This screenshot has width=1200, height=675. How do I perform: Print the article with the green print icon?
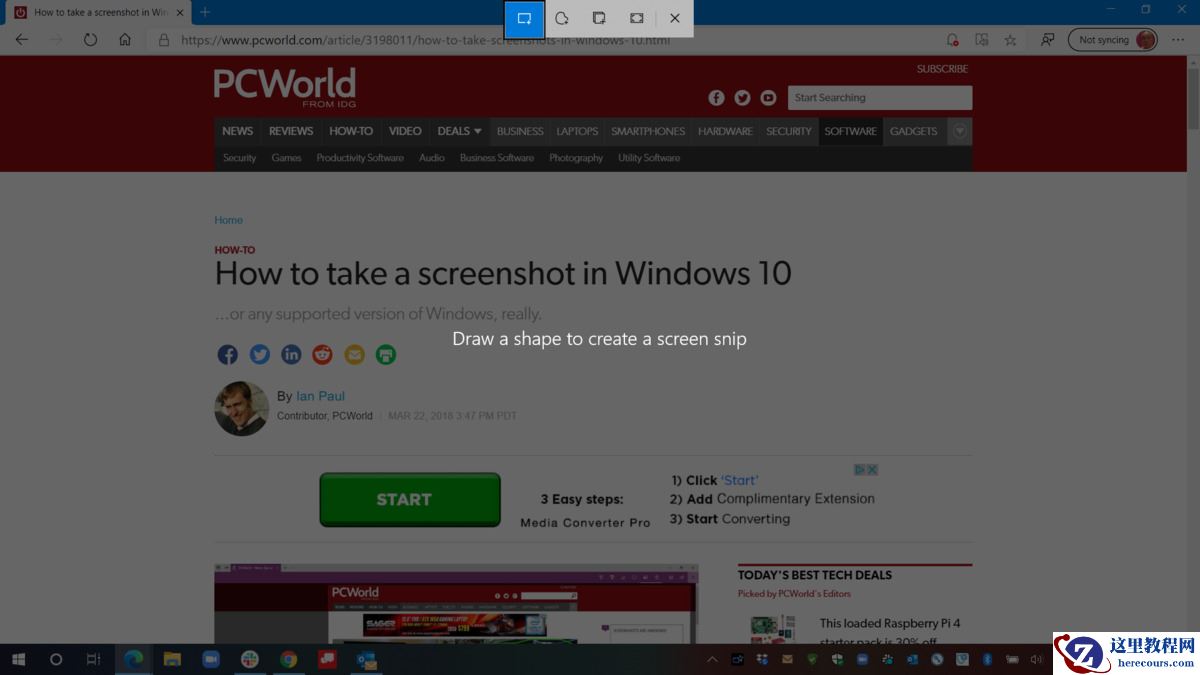click(386, 354)
